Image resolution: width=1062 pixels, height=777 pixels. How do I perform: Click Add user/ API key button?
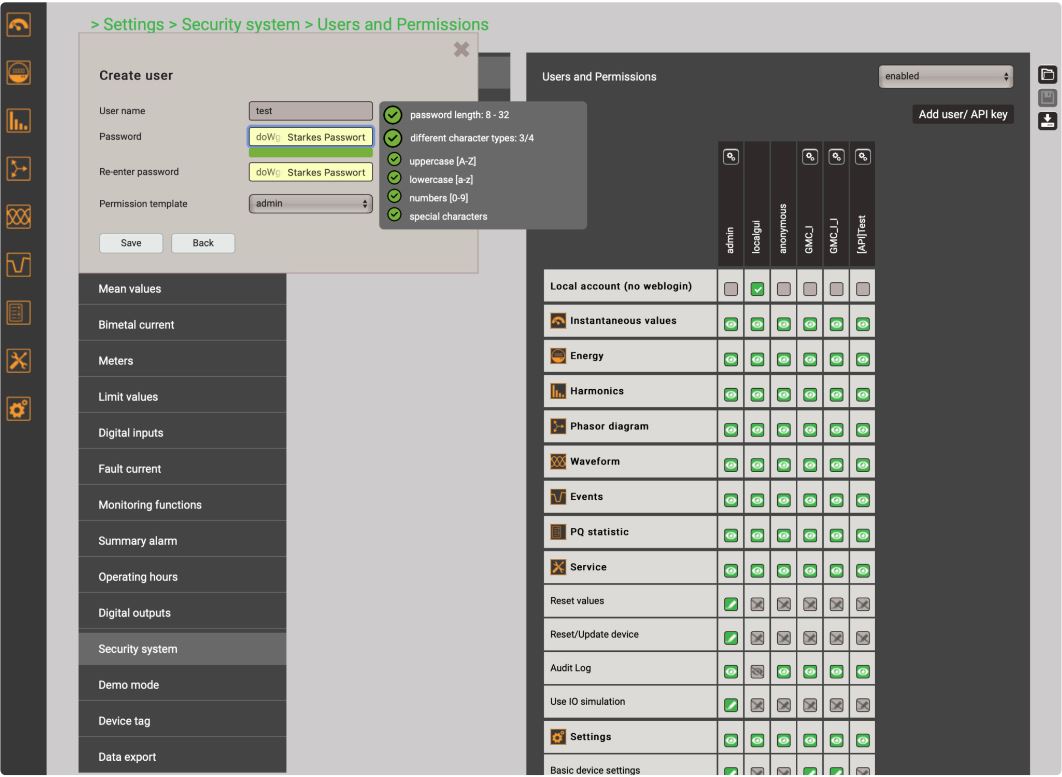962,114
